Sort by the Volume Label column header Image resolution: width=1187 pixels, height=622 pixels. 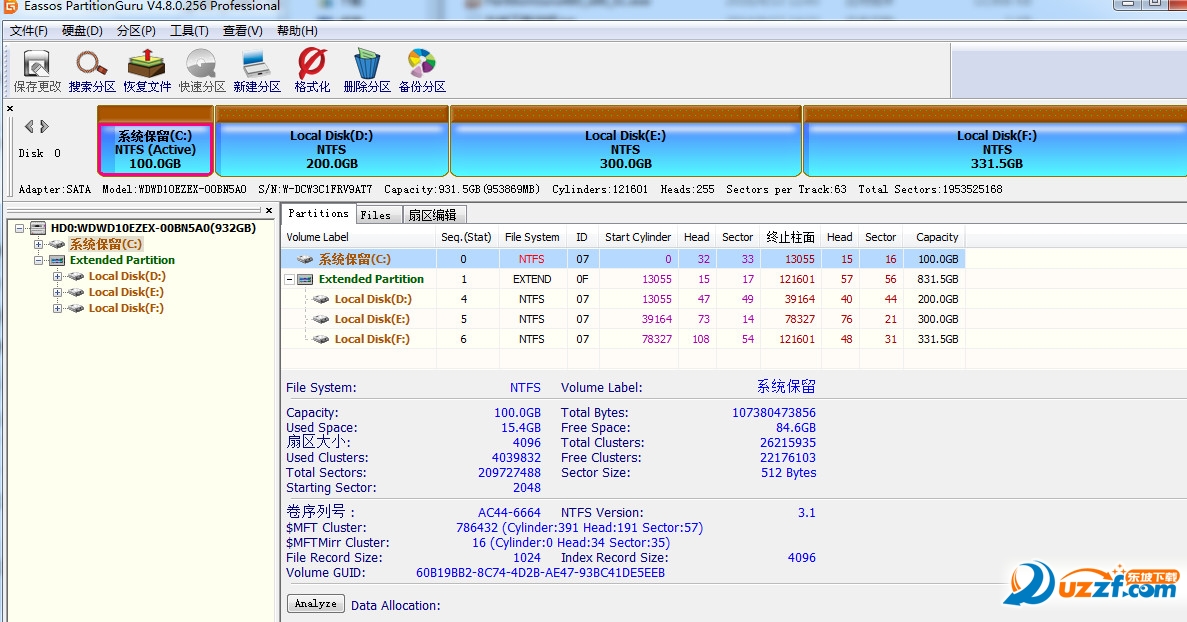click(x=359, y=237)
